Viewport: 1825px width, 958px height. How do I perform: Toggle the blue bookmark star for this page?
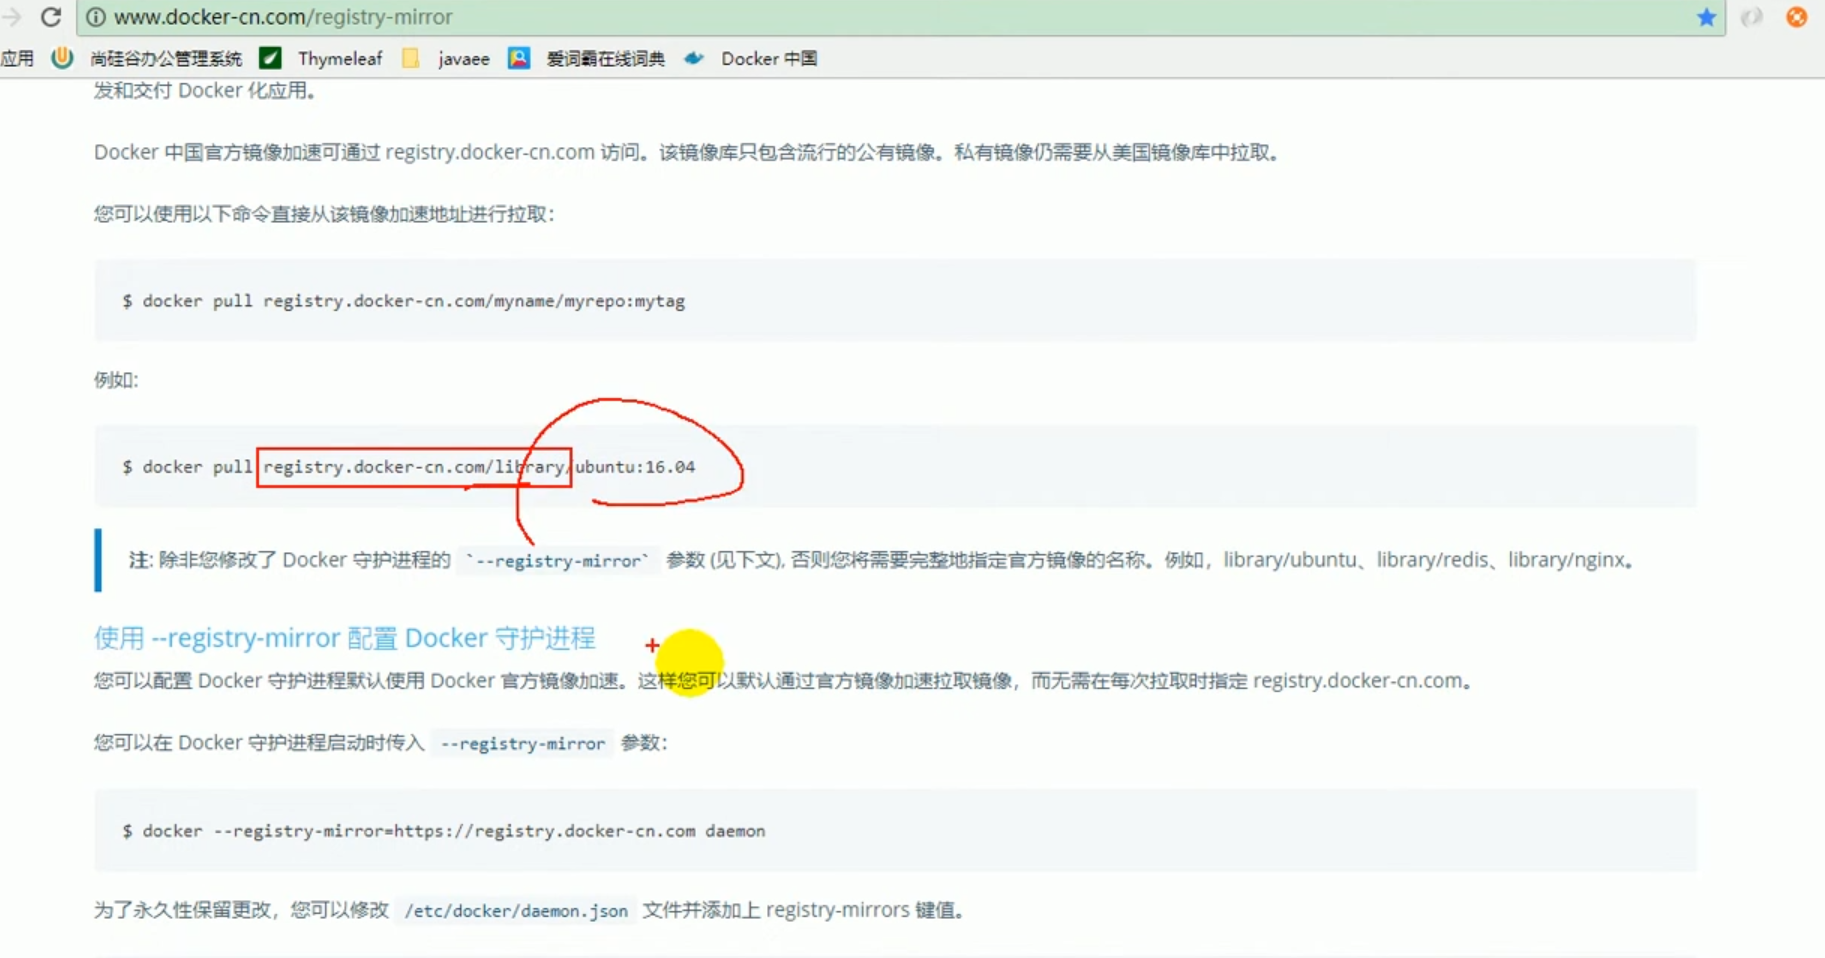(1707, 17)
